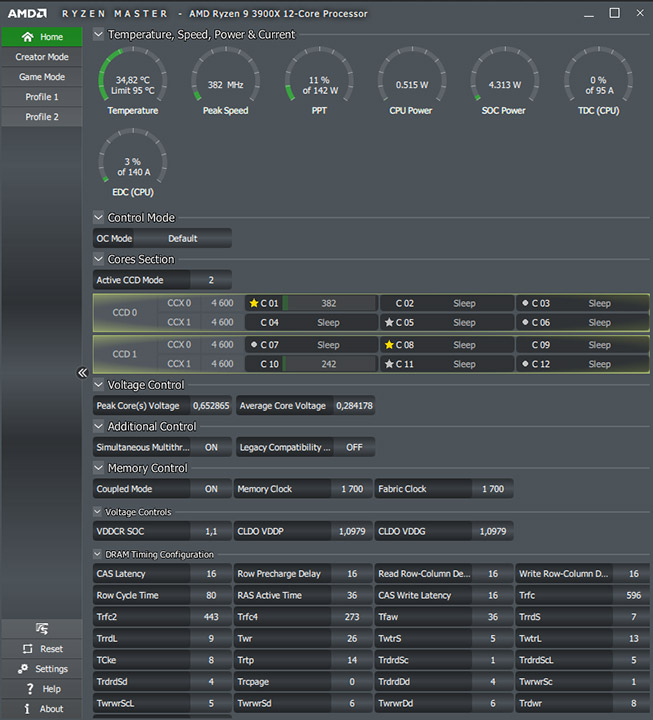This screenshot has width=653, height=720.
Task: Select the CCD 0 block label
Action: [125, 312]
